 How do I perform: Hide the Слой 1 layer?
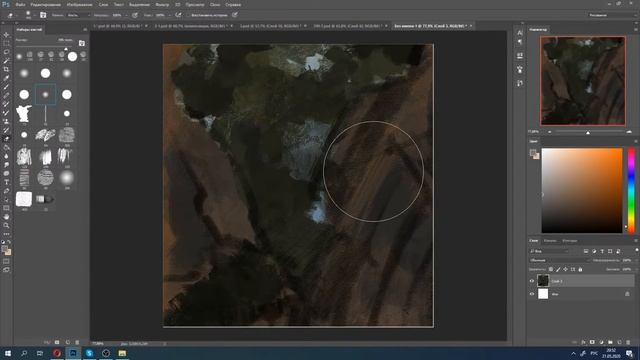tap(531, 281)
